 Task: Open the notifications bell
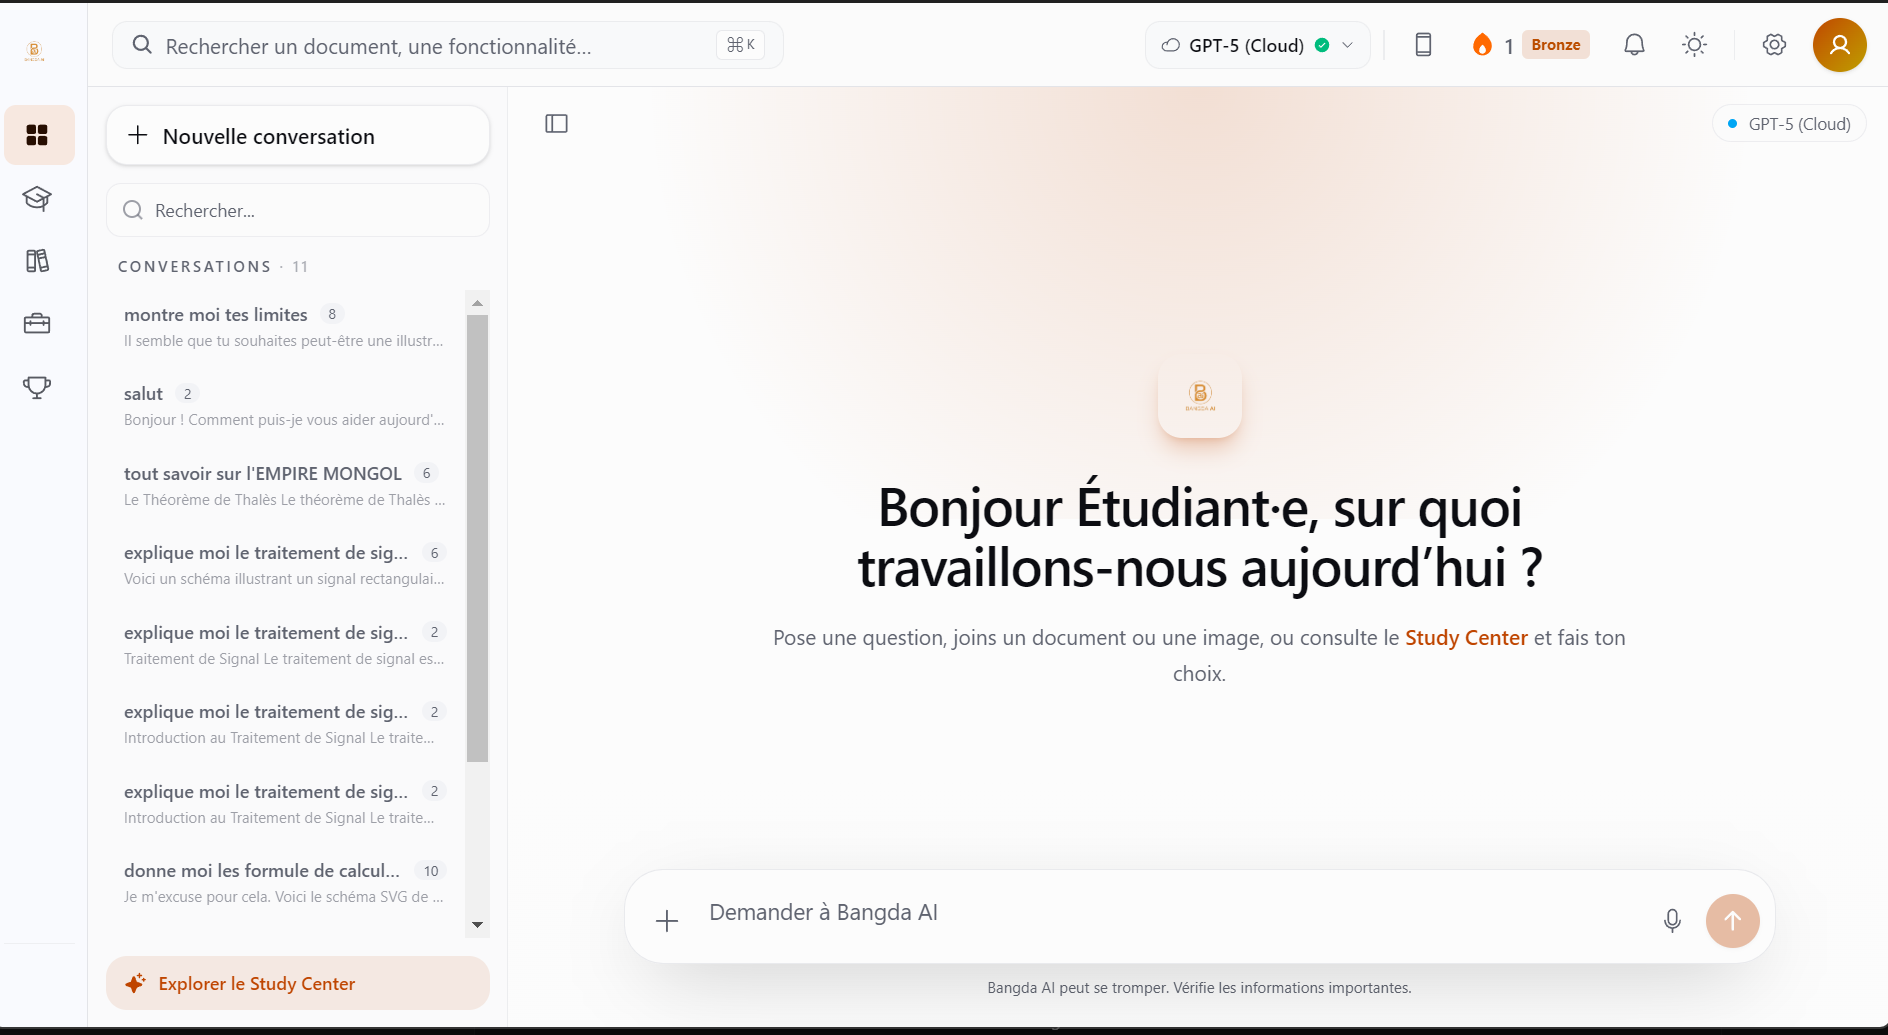[1634, 45]
